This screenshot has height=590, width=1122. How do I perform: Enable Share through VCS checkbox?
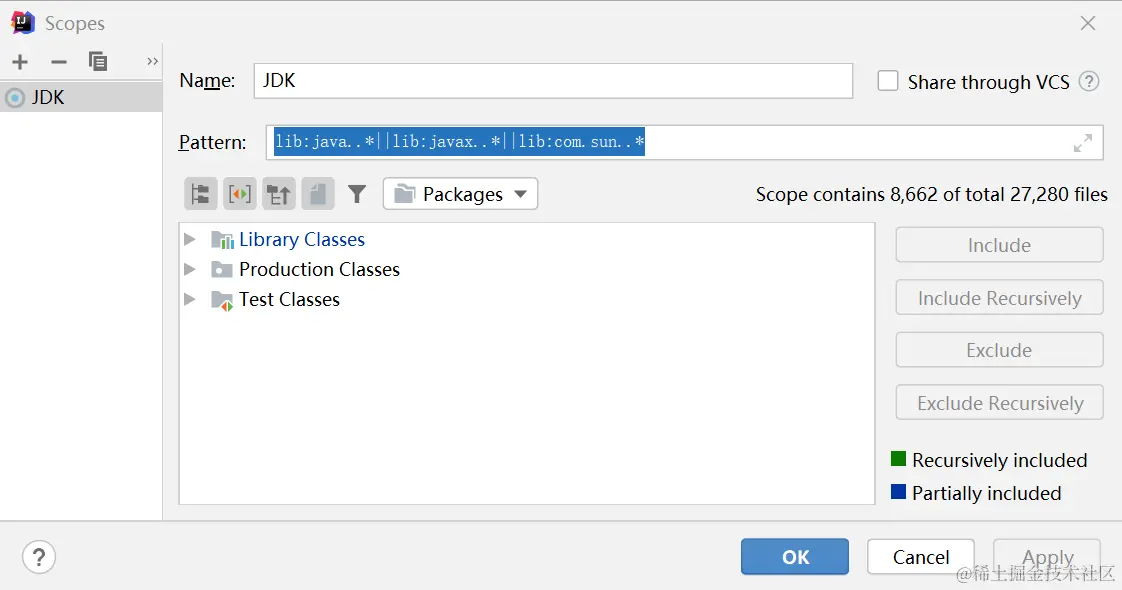(888, 81)
